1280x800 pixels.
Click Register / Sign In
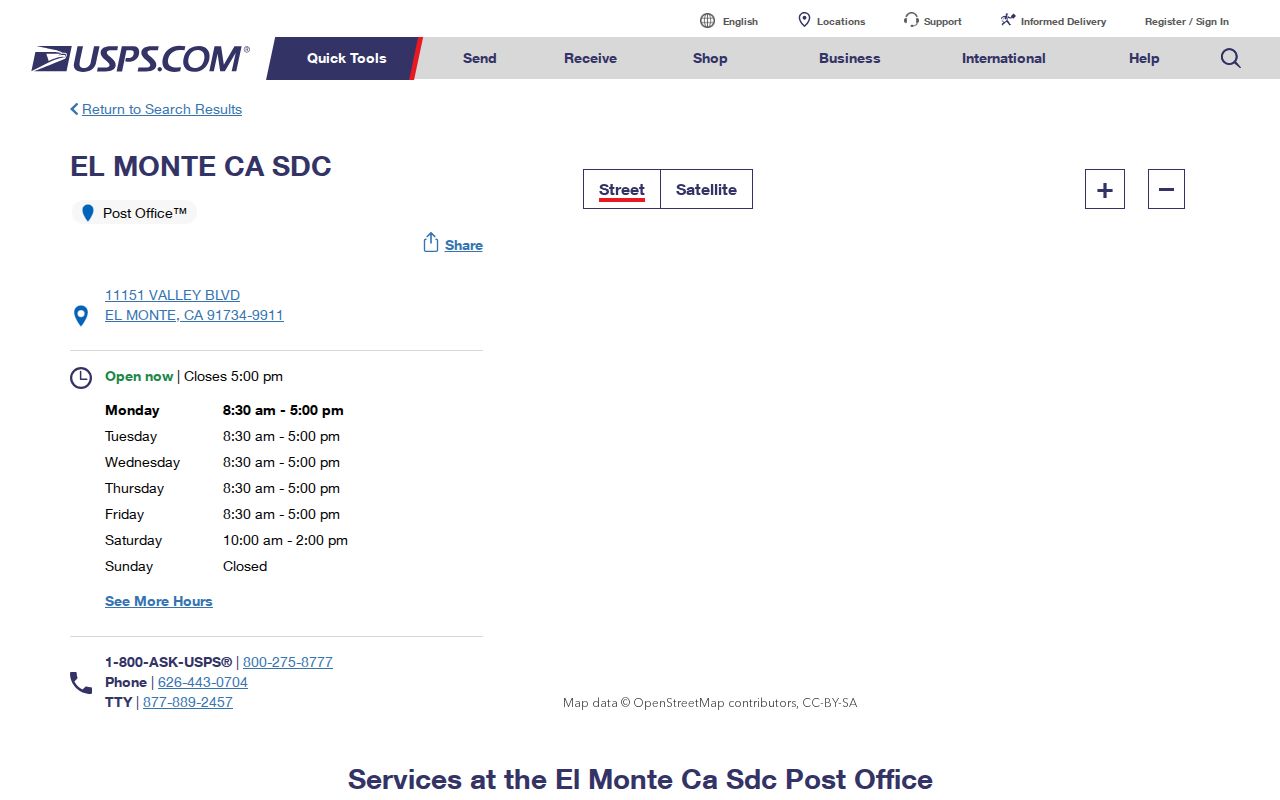1187,21
